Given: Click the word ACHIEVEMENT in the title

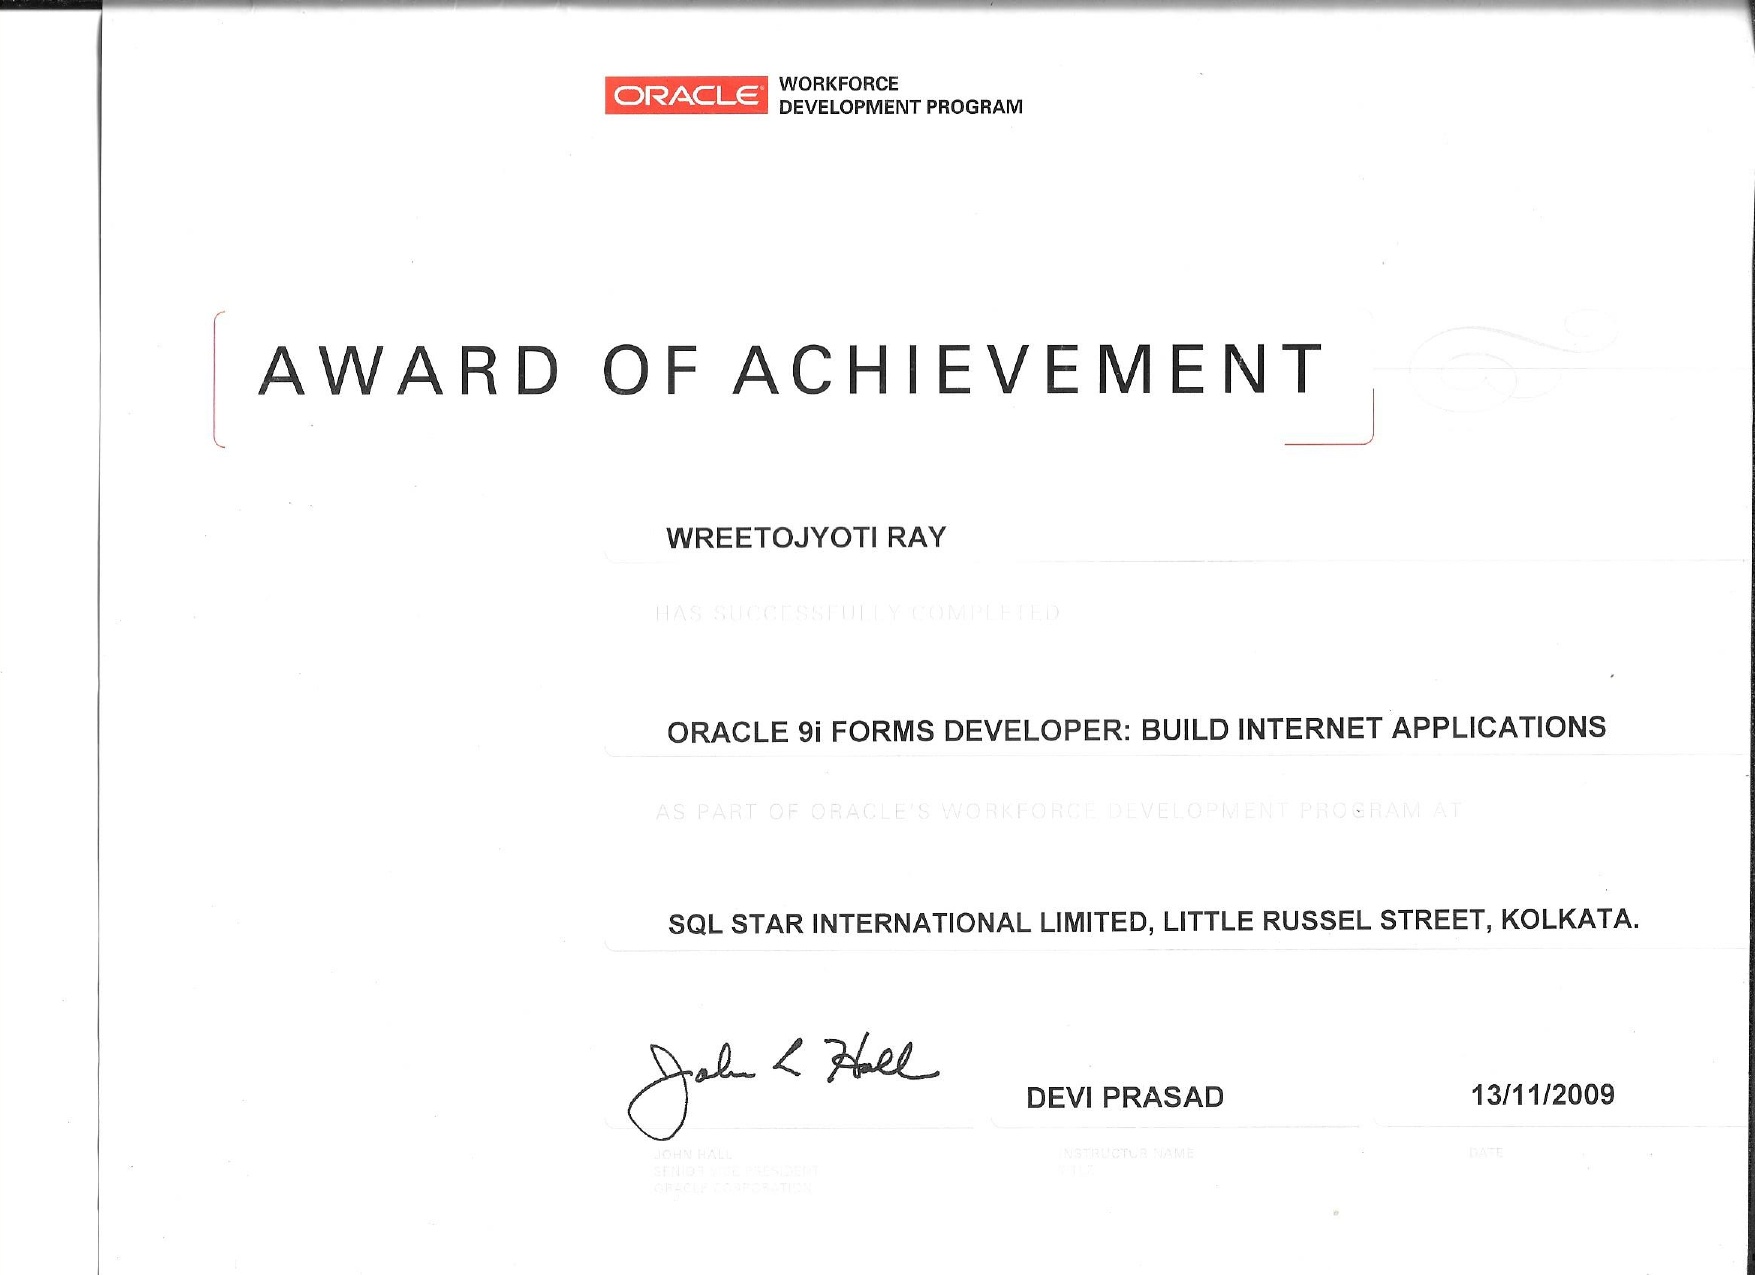Looking at the screenshot, I should 1030,370.
